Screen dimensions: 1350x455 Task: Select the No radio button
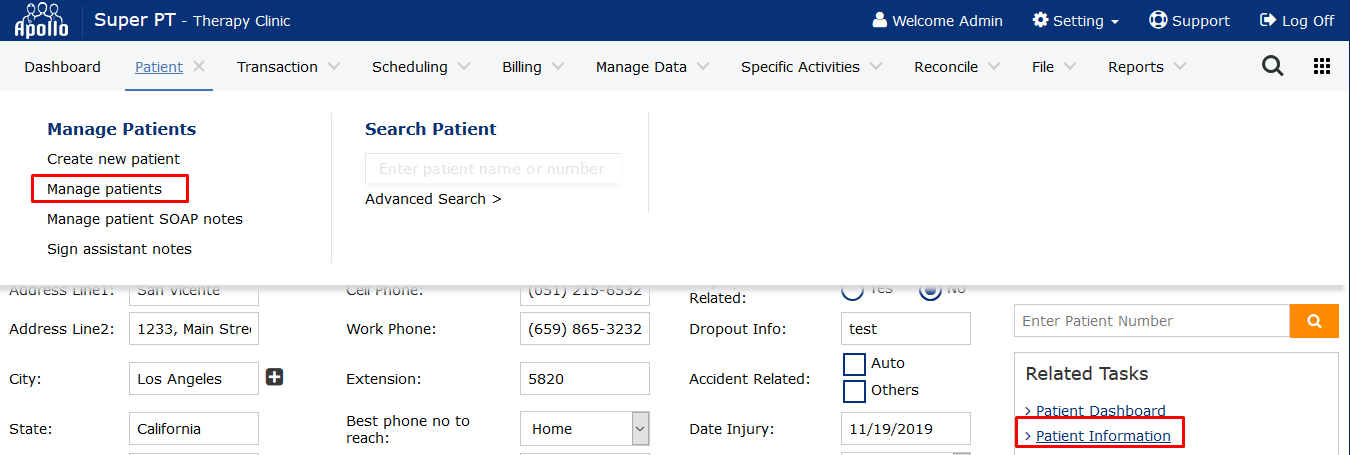point(930,290)
